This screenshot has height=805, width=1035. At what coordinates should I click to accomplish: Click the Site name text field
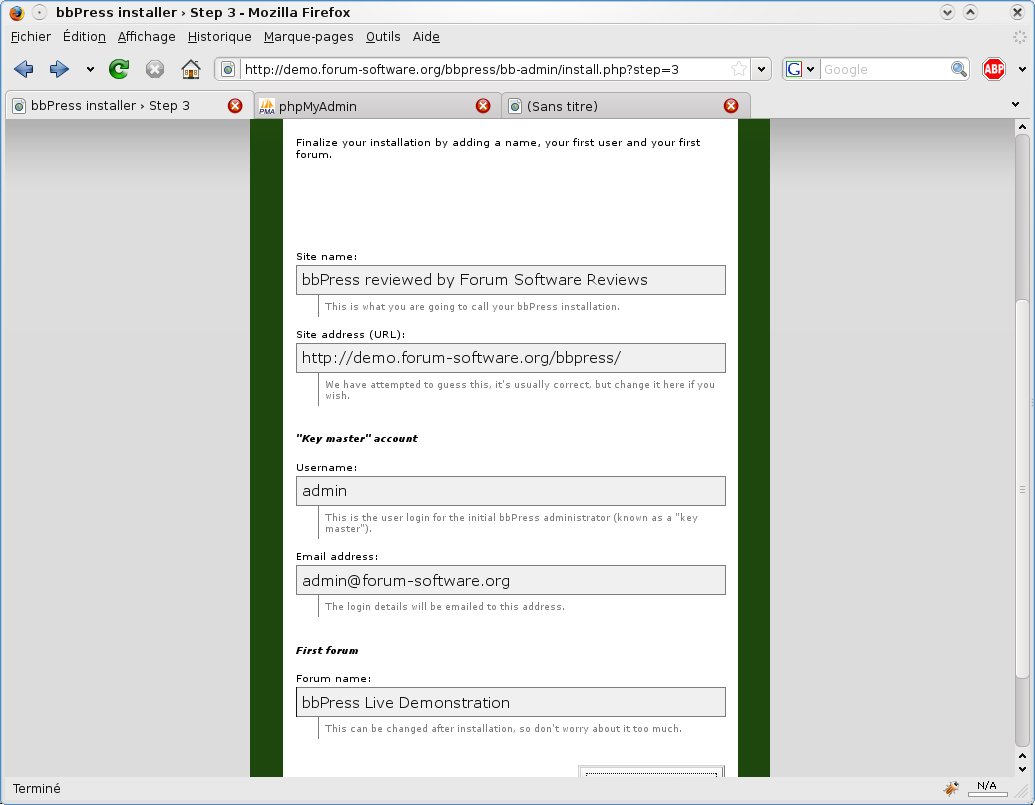click(511, 280)
